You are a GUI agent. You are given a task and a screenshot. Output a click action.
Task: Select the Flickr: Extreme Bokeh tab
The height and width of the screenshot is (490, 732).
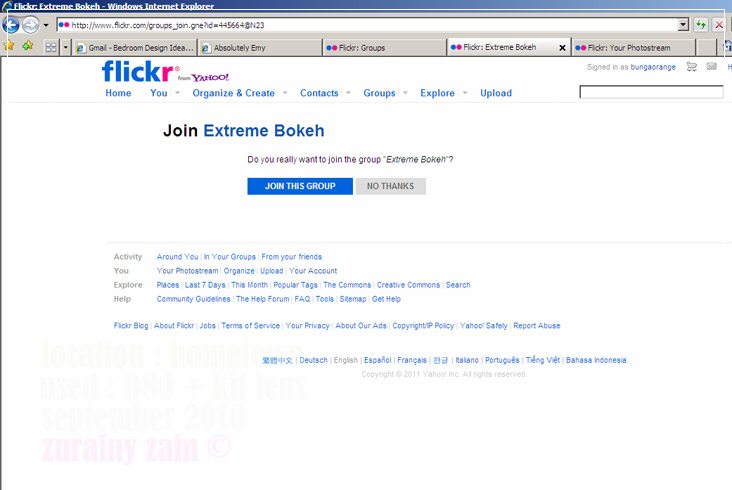click(502, 47)
